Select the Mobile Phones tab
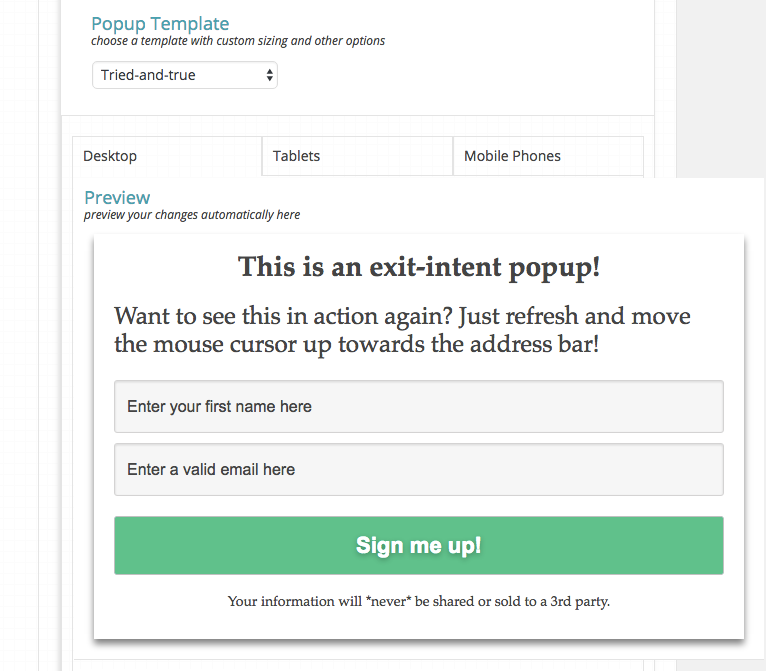The image size is (766, 671). click(x=547, y=156)
